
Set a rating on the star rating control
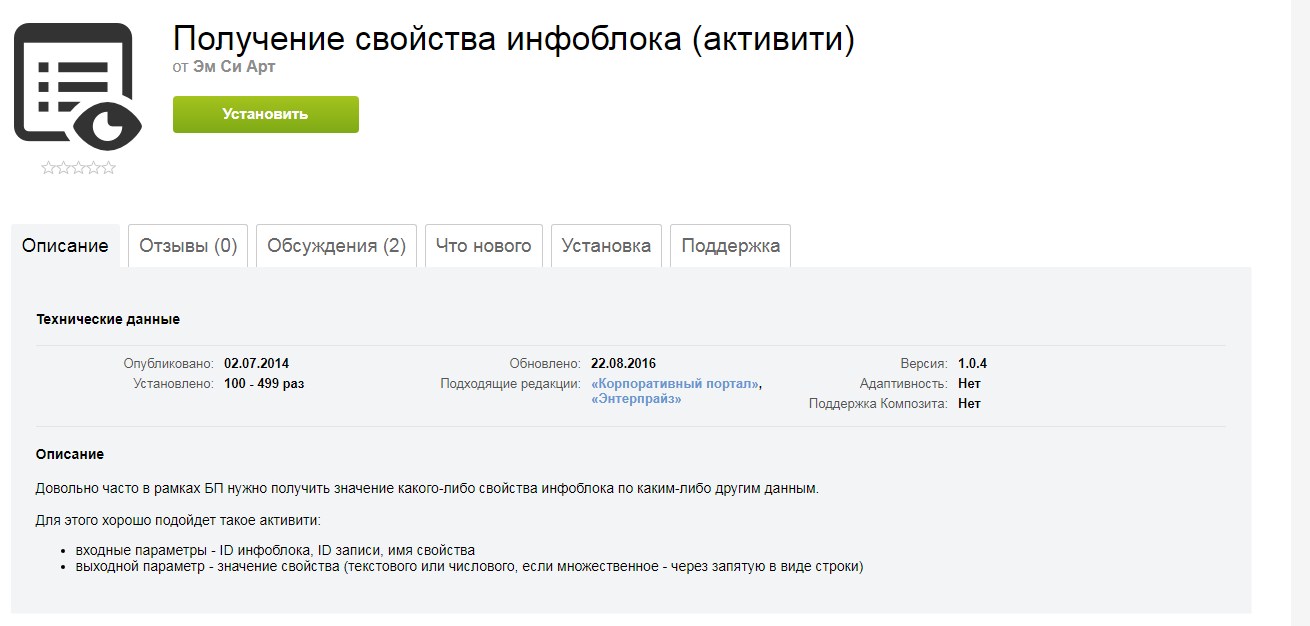click(78, 168)
